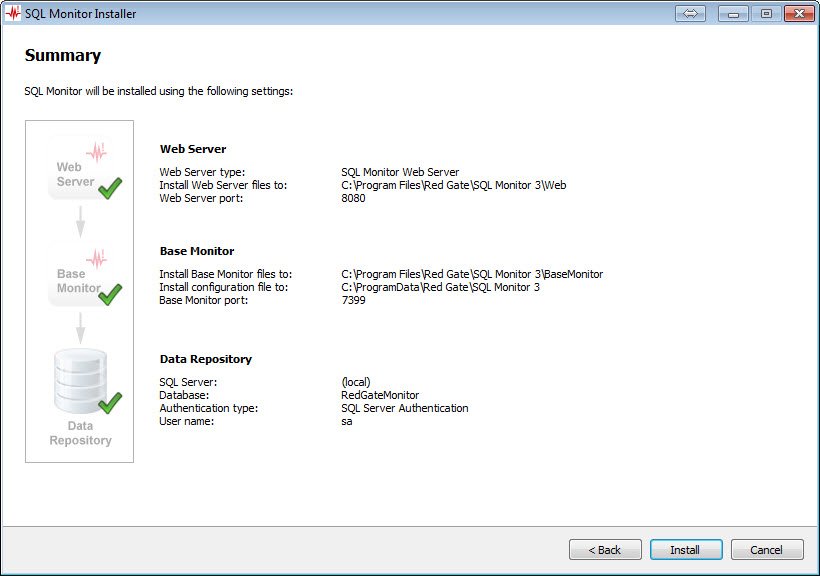Click the green checkmark on Base Monitor
This screenshot has width=820, height=576.
110,295
